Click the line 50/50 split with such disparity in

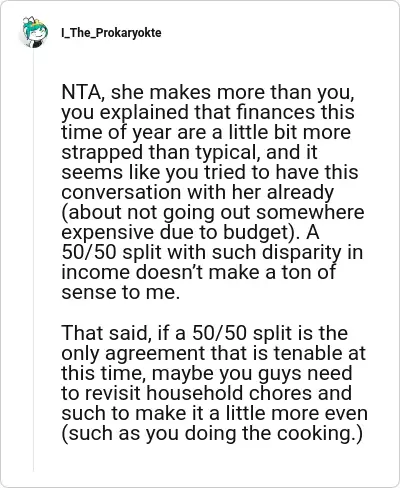(212, 252)
